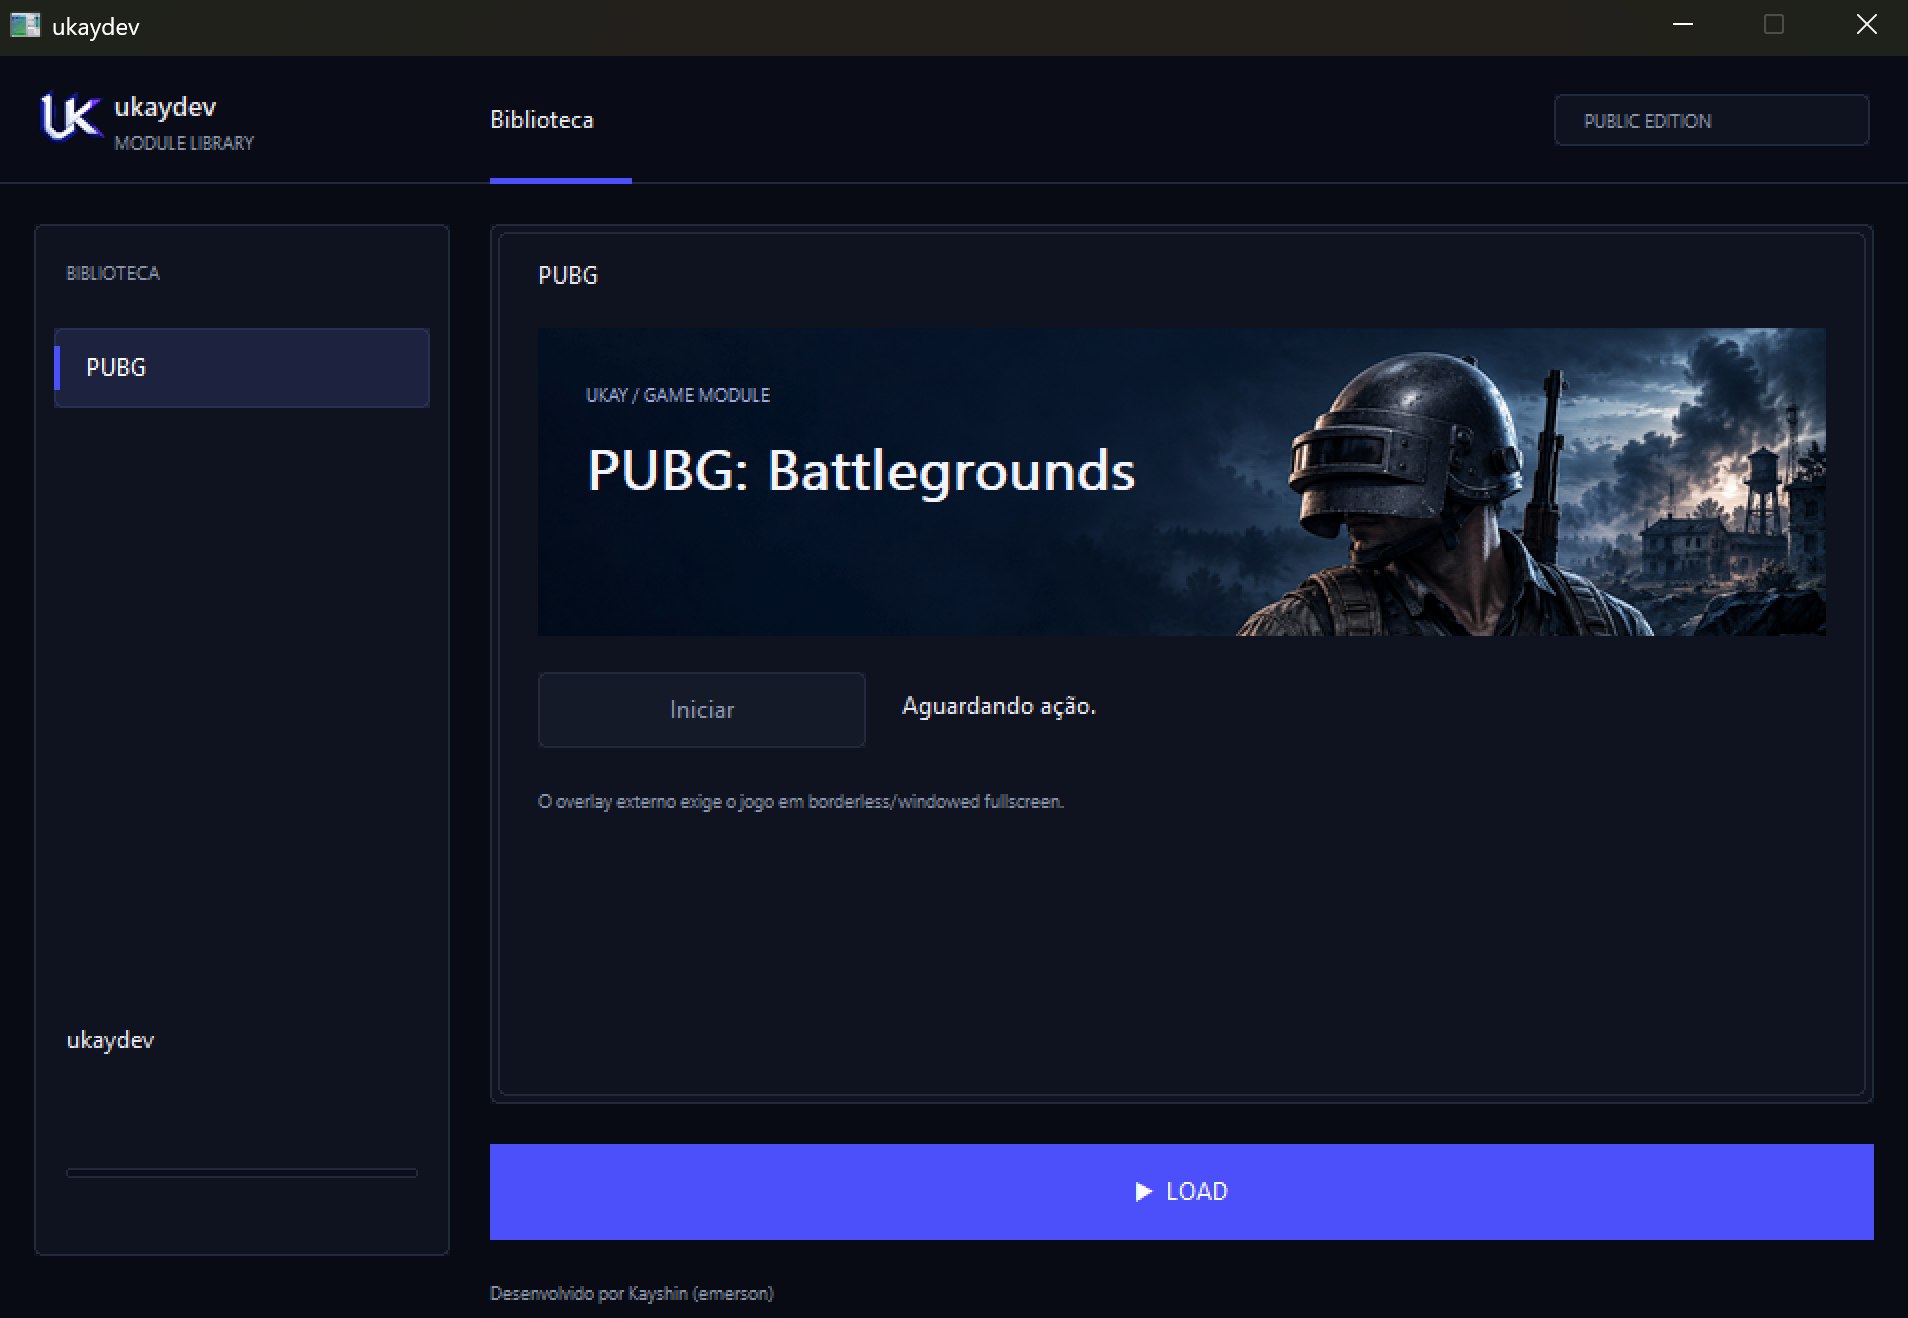Select PUBG in the library sidebar
Viewport: 1908px width, 1318px height.
click(x=242, y=367)
